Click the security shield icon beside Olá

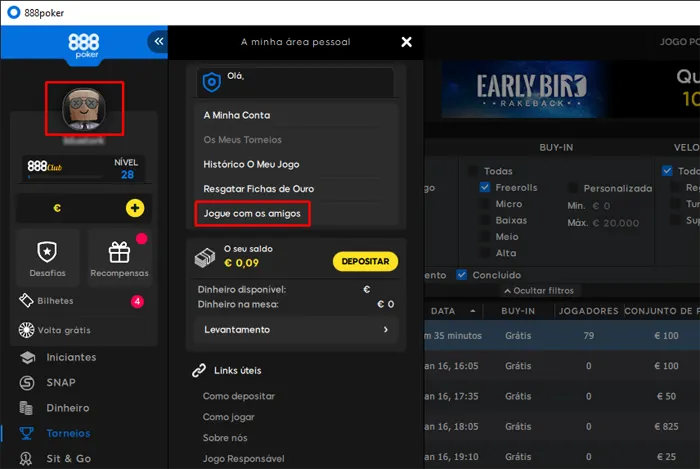212,82
